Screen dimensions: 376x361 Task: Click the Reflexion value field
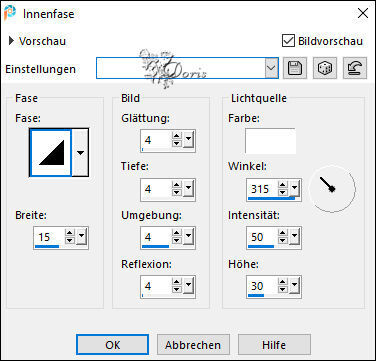156,286
